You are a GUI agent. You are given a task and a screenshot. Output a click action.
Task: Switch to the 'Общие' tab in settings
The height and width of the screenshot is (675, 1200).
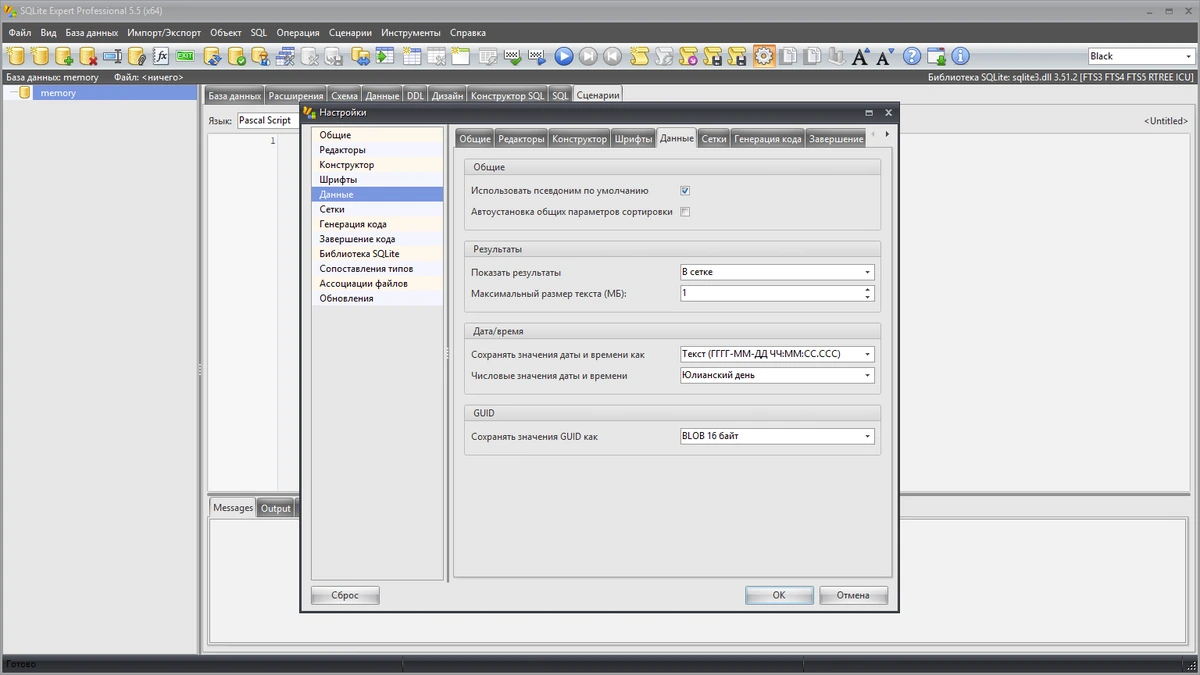pos(475,139)
